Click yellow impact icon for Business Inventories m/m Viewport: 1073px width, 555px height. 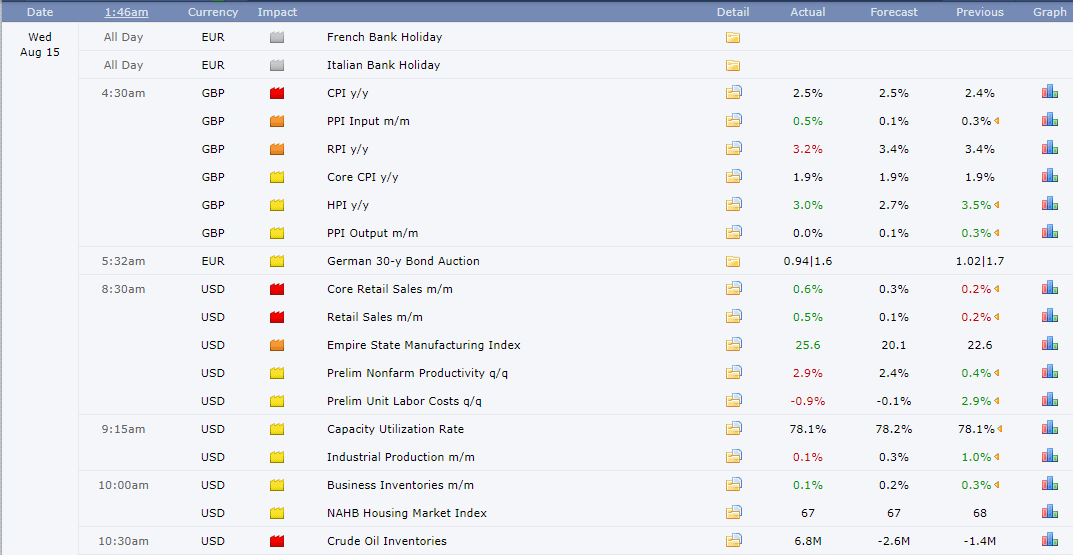pos(277,485)
